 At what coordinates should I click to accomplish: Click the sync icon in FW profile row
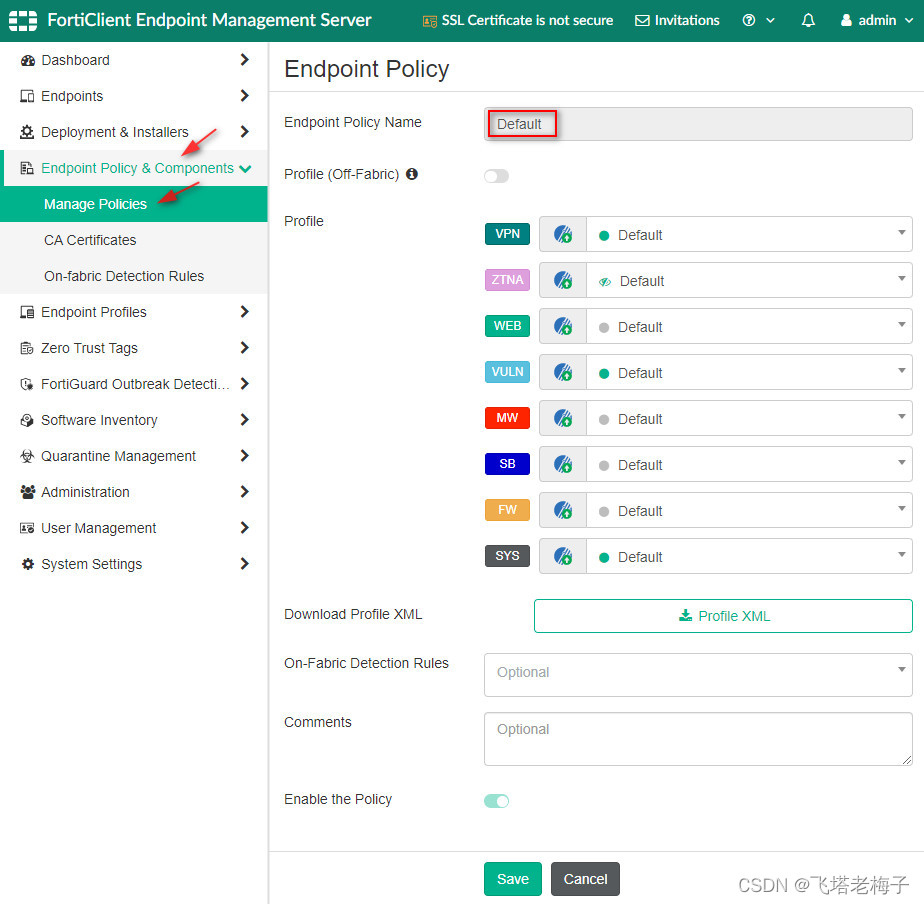563,510
